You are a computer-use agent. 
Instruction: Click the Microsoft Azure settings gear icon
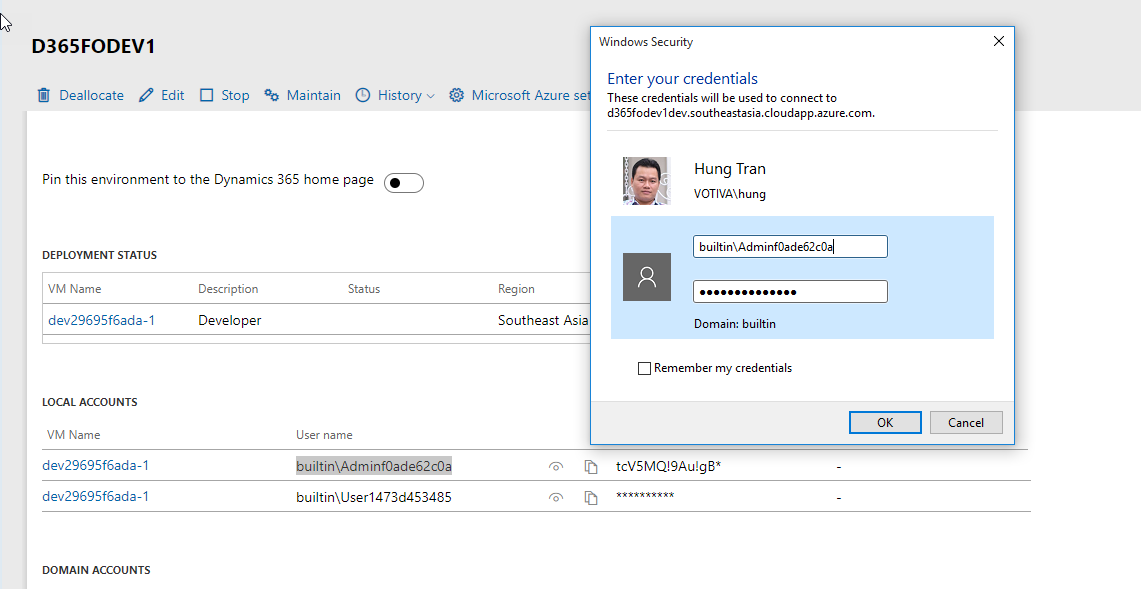pyautogui.click(x=456, y=95)
